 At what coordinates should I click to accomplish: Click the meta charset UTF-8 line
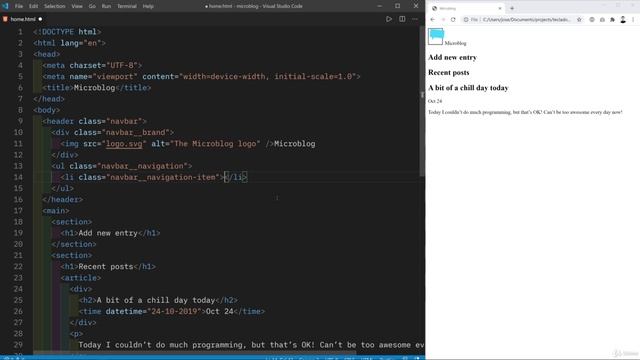point(92,65)
